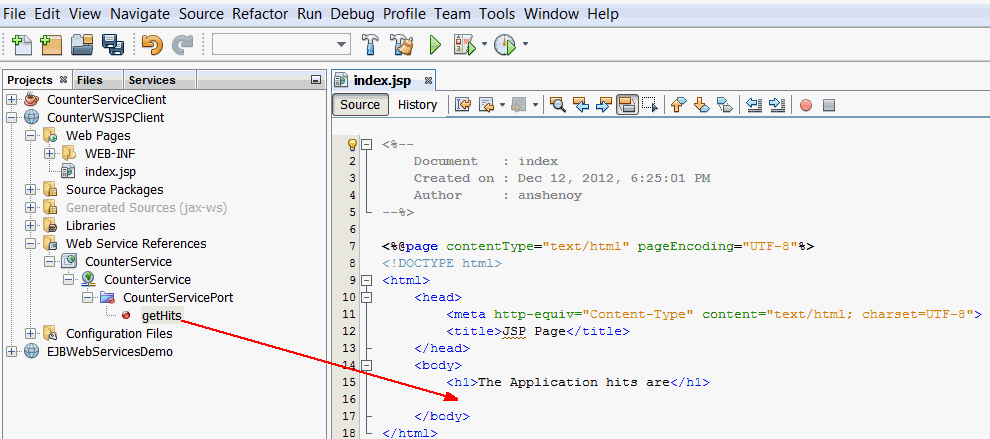
Task: Click the Profile Project clock icon
Action: 505,44
